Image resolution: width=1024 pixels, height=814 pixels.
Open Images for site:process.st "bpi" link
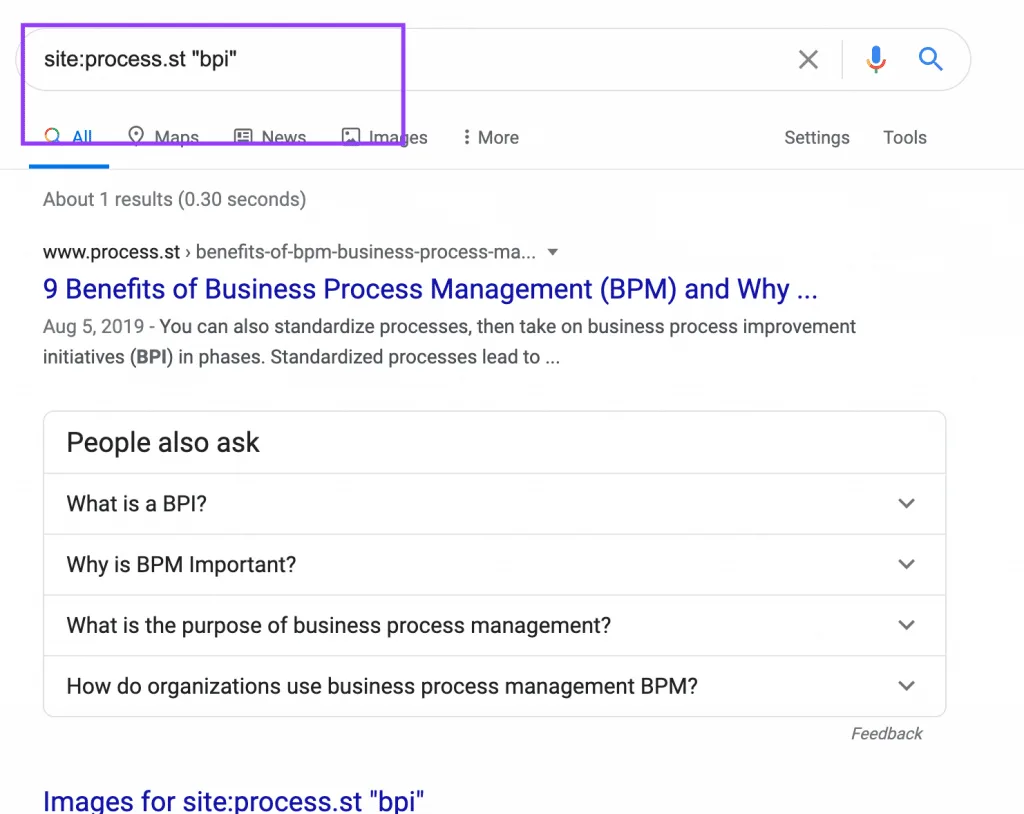tap(233, 802)
